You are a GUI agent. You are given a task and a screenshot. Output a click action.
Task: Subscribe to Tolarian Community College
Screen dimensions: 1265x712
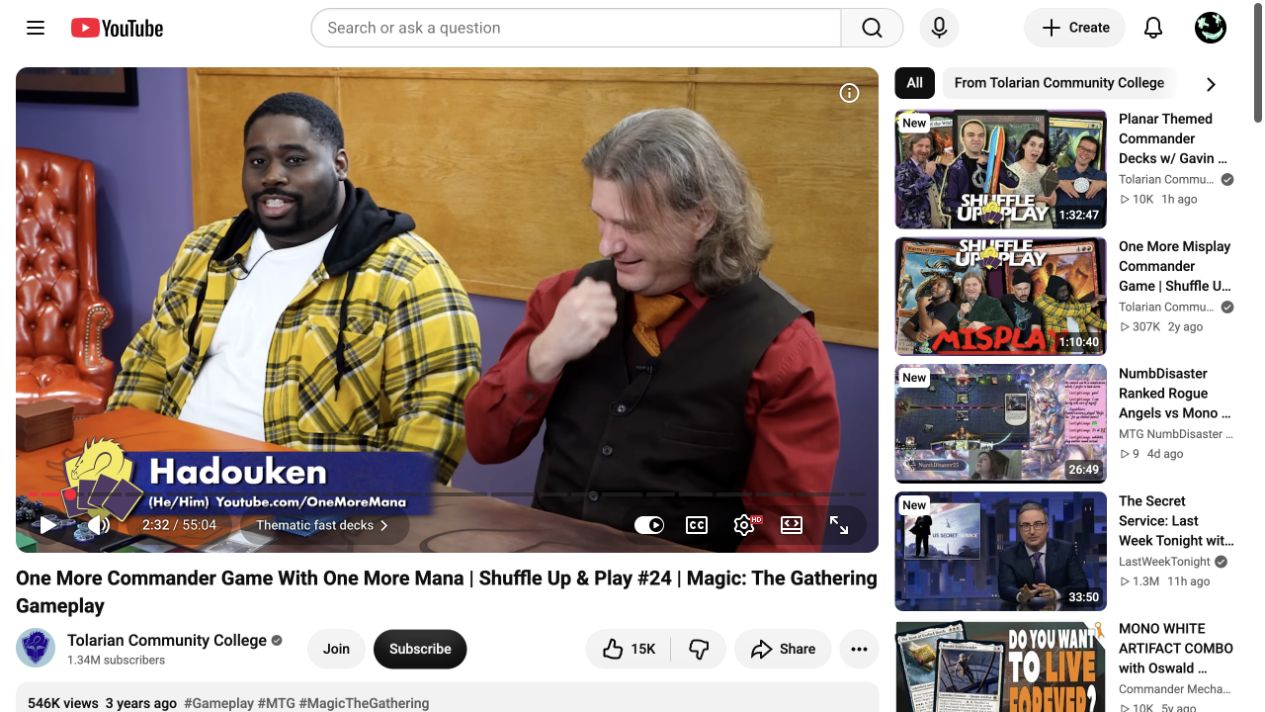pos(420,649)
